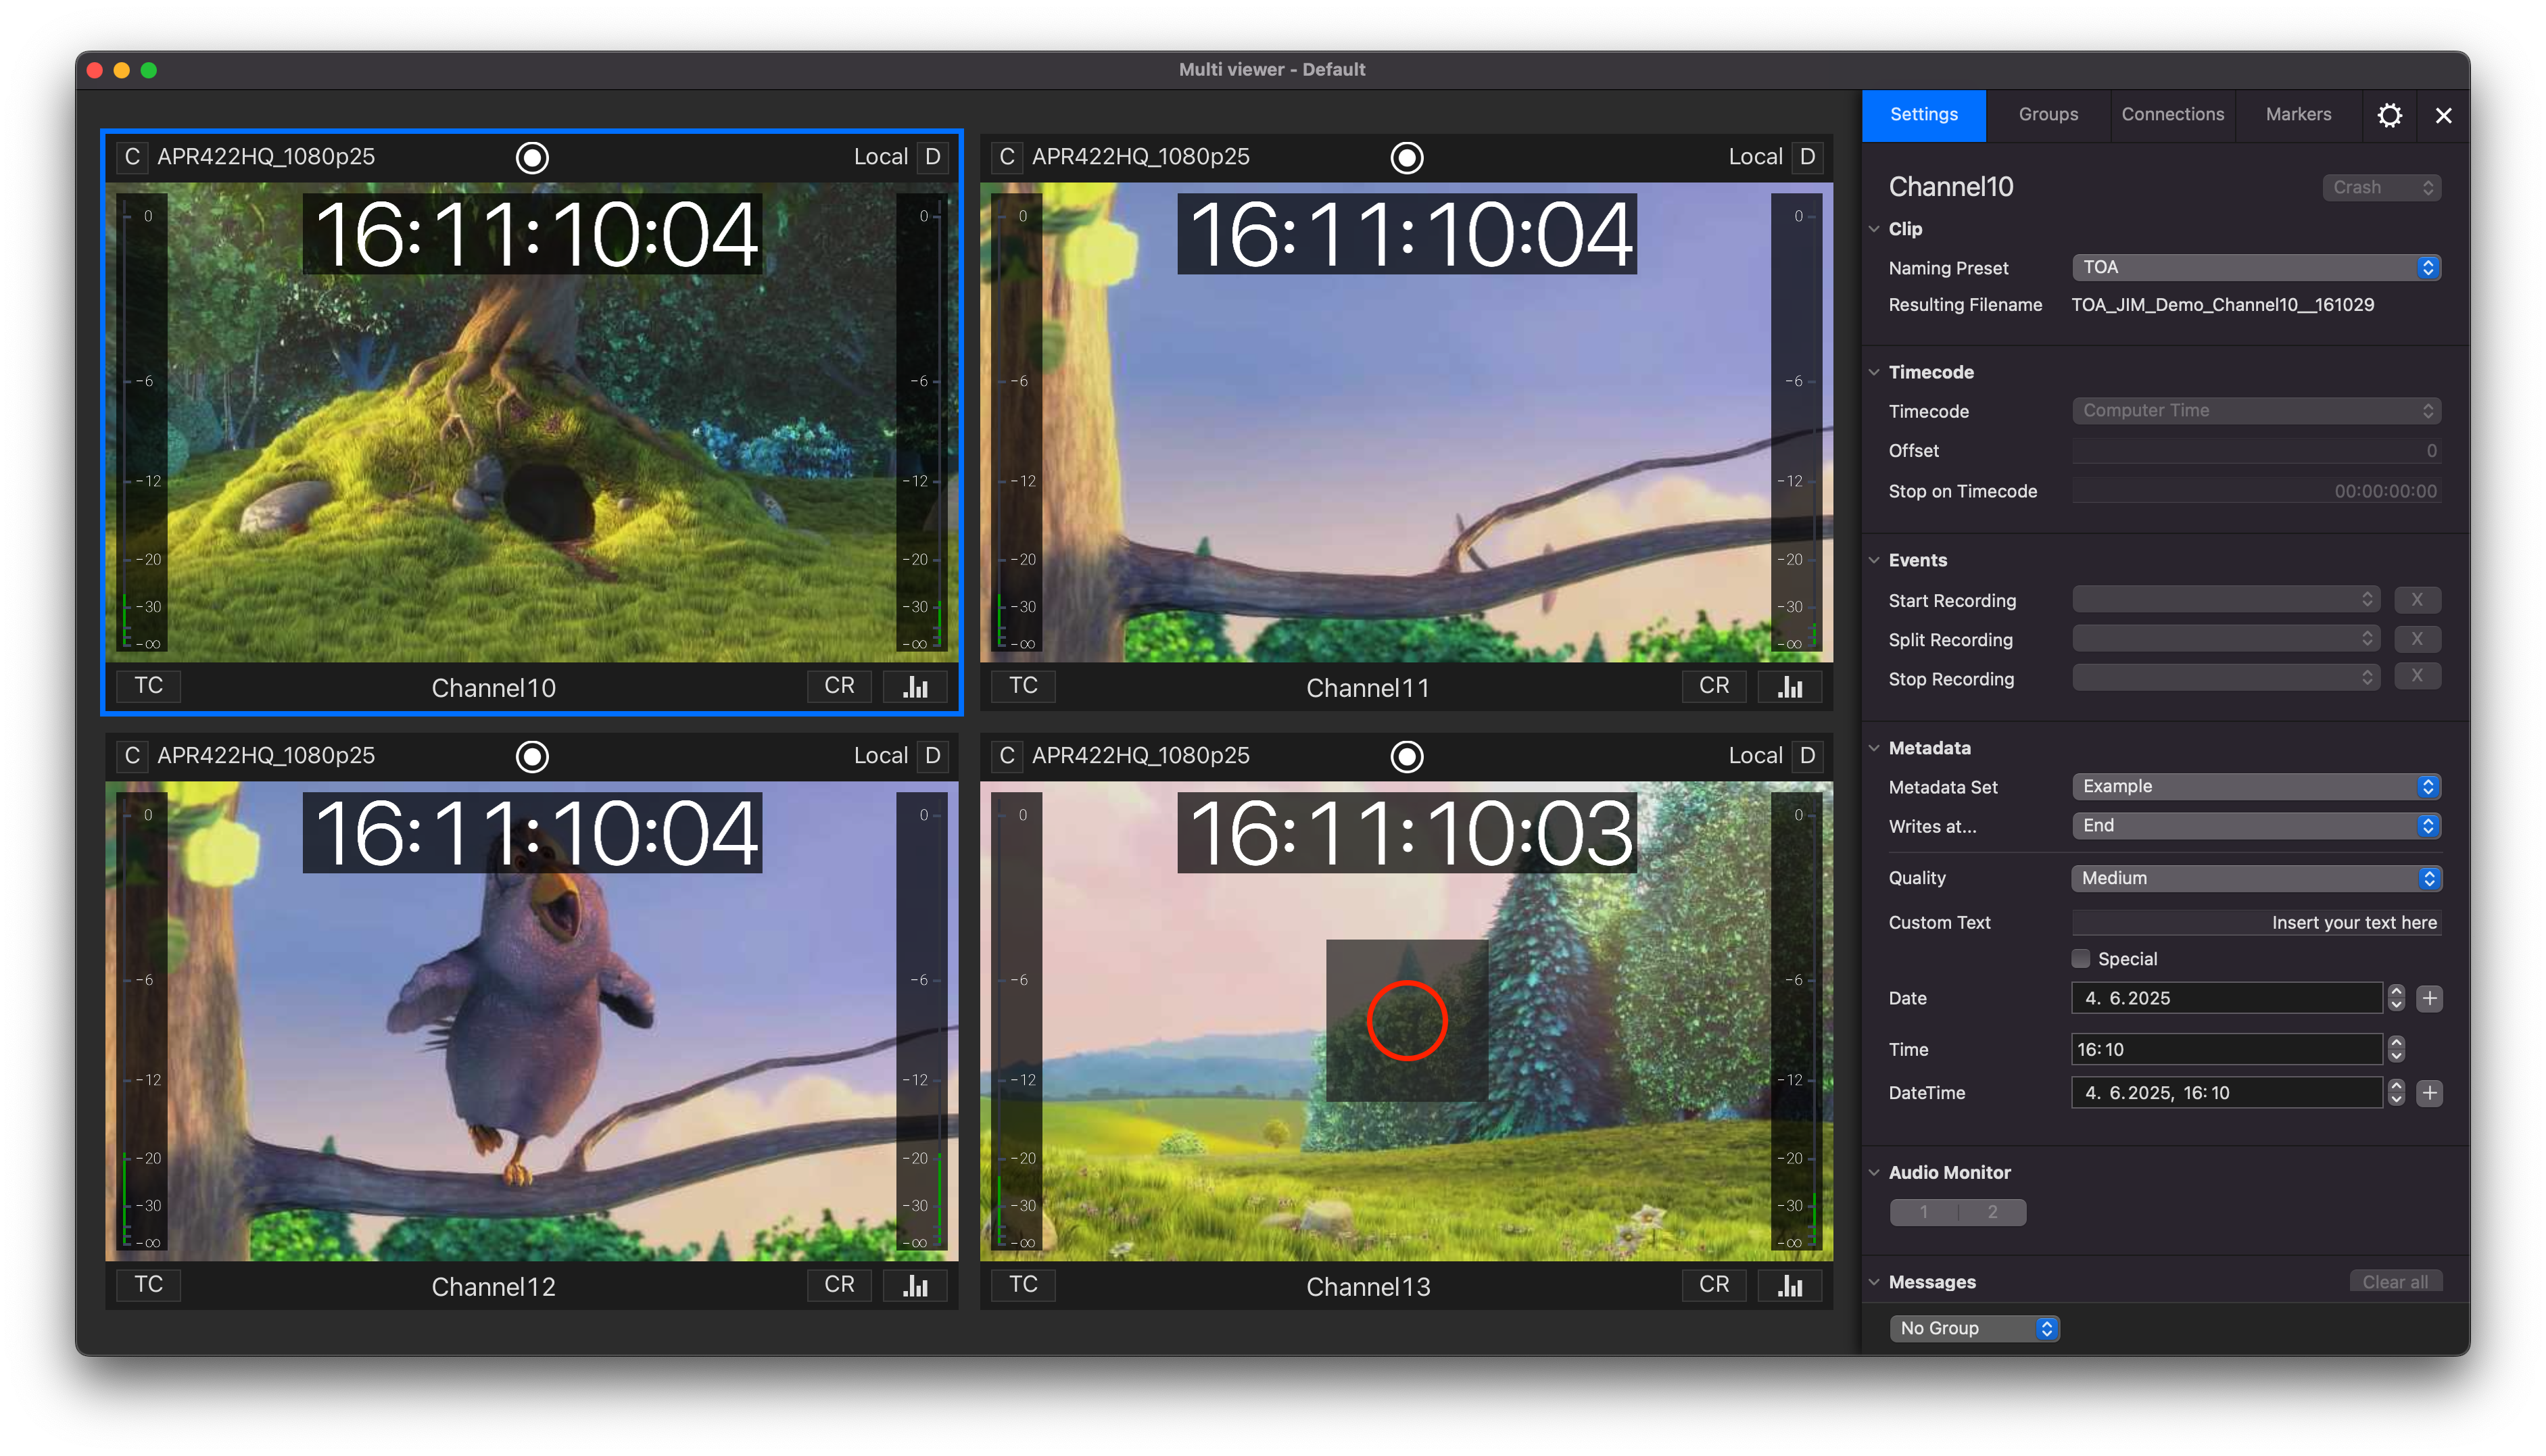Click the record indicator icon on Channel11
2546x1456 pixels.
pos(1407,157)
